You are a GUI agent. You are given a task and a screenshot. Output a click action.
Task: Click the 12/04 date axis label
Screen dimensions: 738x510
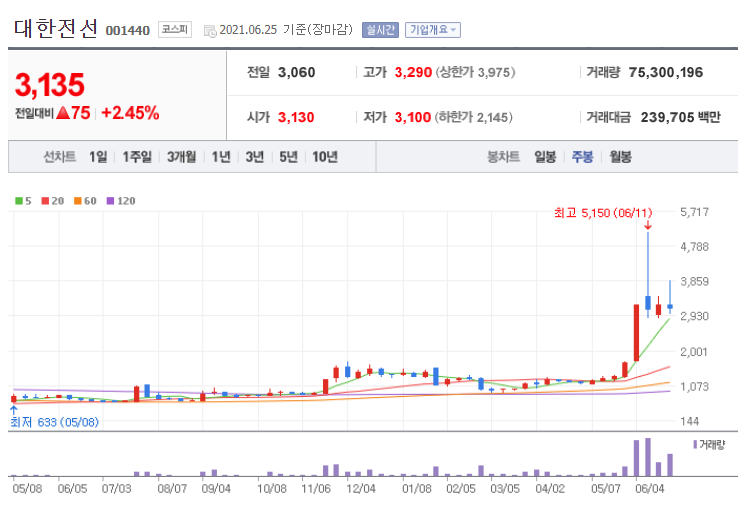pyautogui.click(x=361, y=489)
